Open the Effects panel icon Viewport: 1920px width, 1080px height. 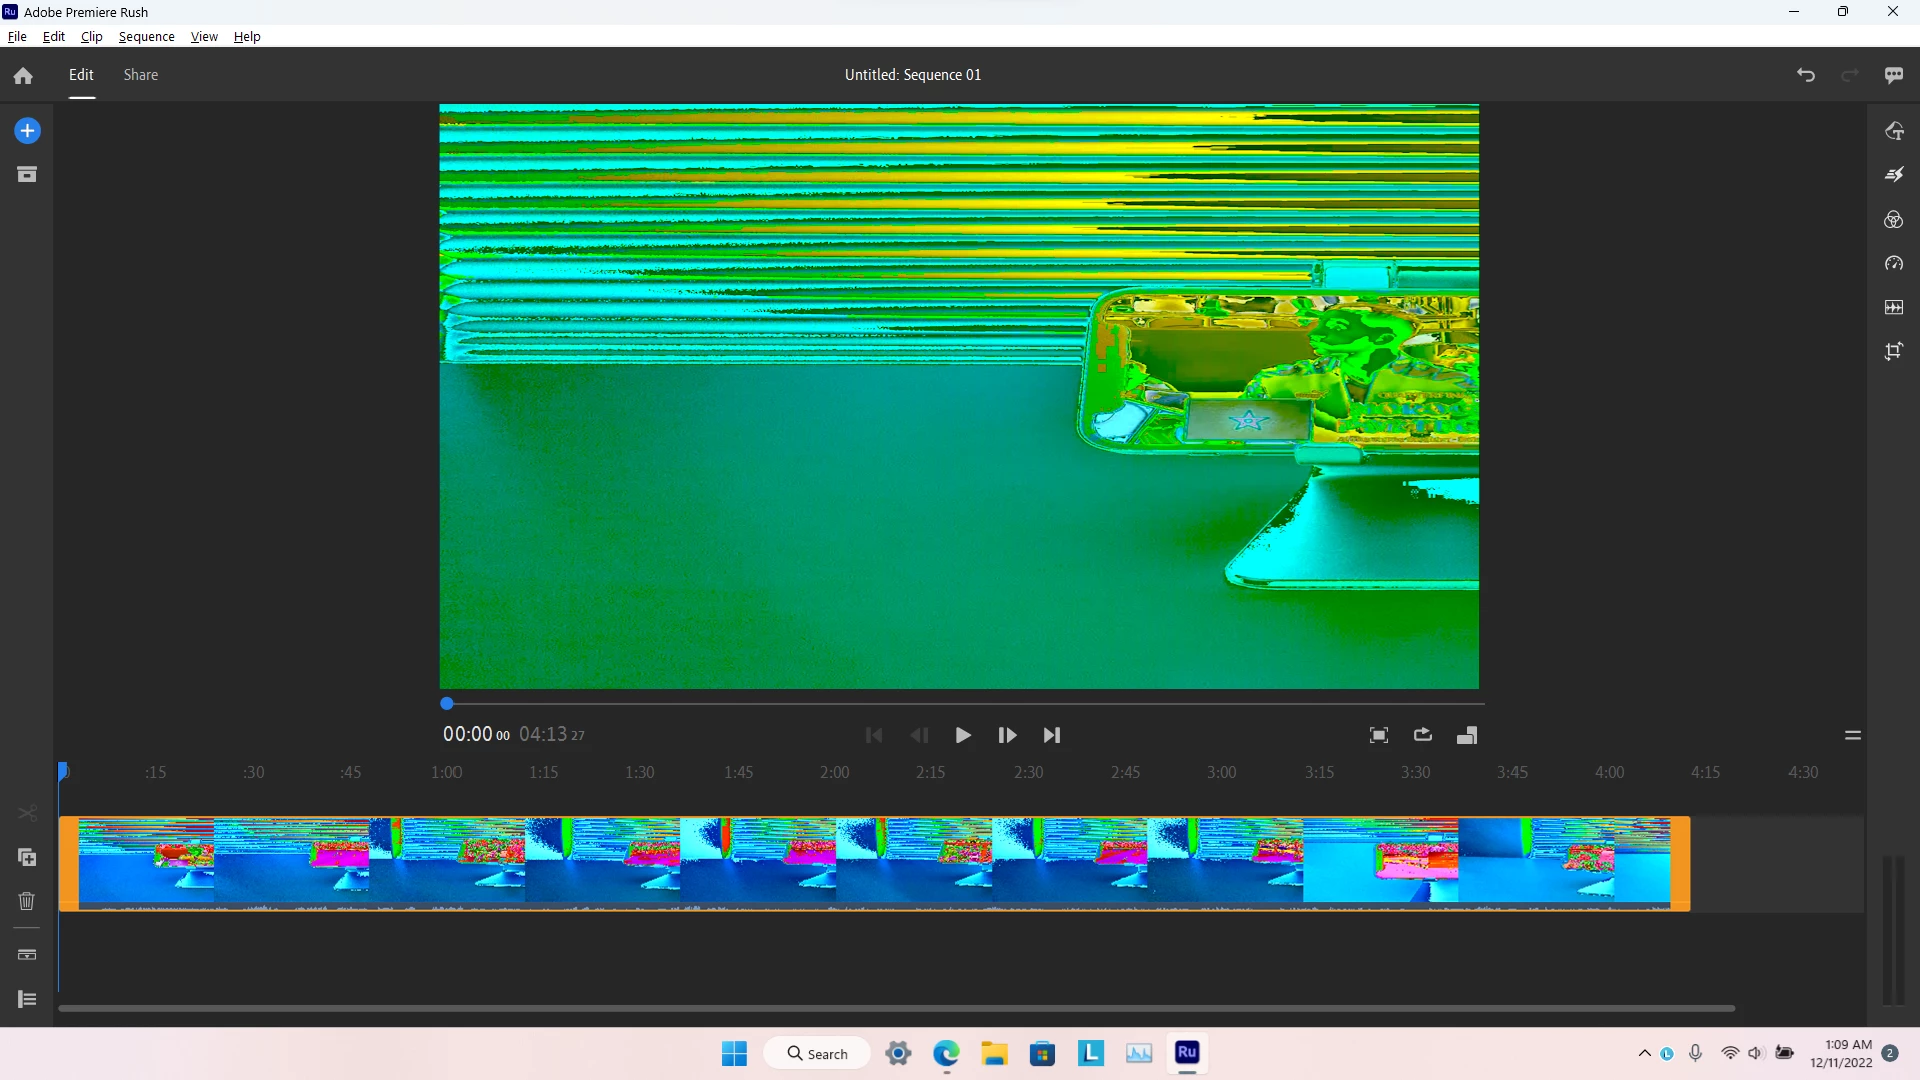1894,175
